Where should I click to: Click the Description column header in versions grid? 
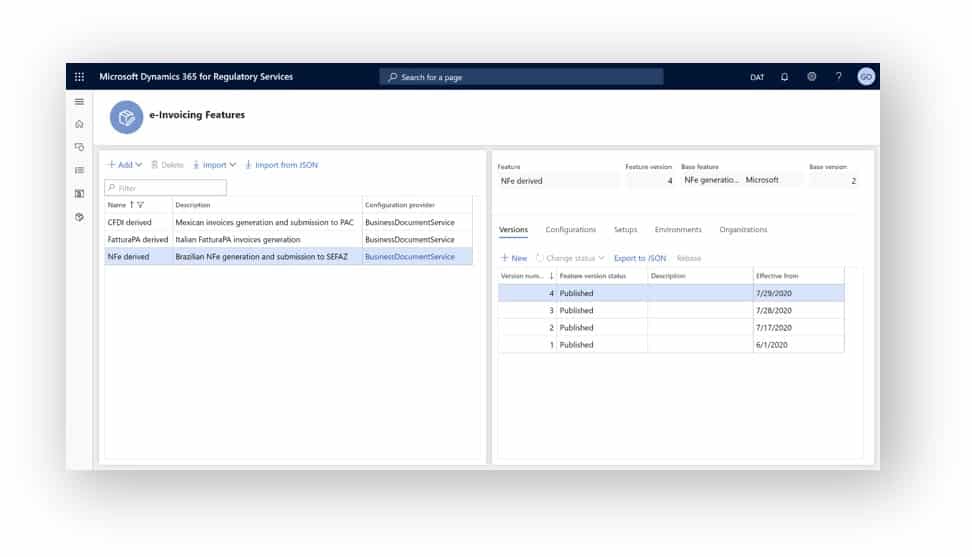click(668, 276)
